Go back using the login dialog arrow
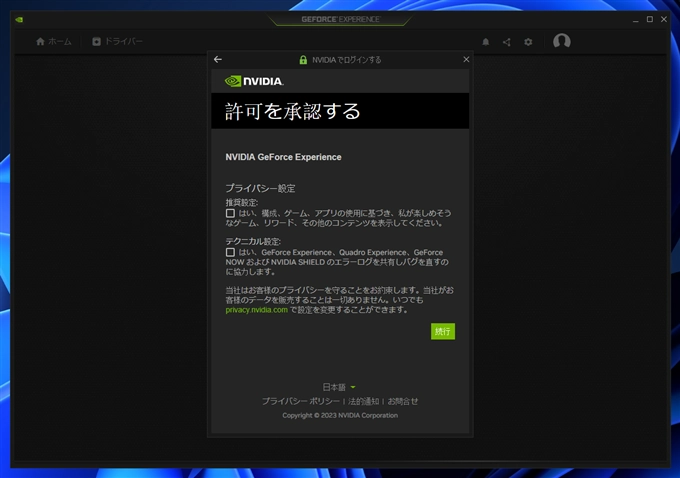This screenshot has width=680, height=478. (x=218, y=59)
